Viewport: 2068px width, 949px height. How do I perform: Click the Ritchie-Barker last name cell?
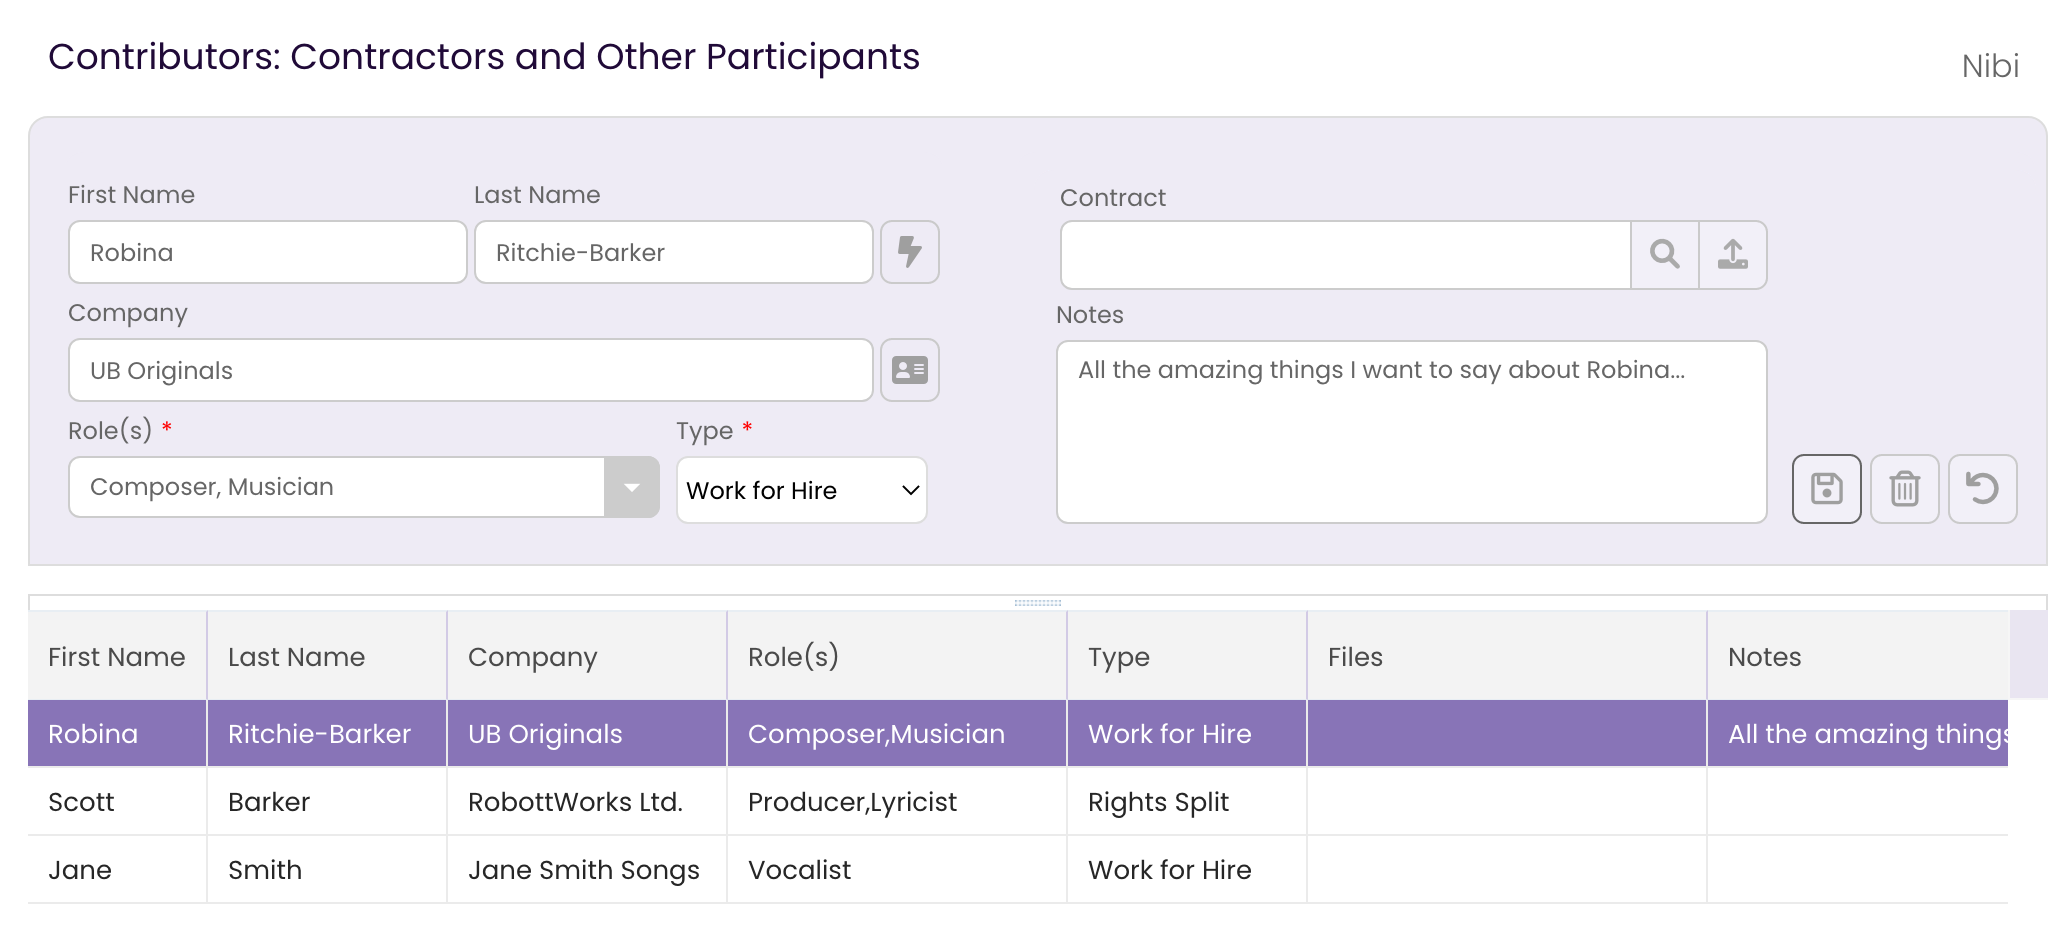coord(327,733)
